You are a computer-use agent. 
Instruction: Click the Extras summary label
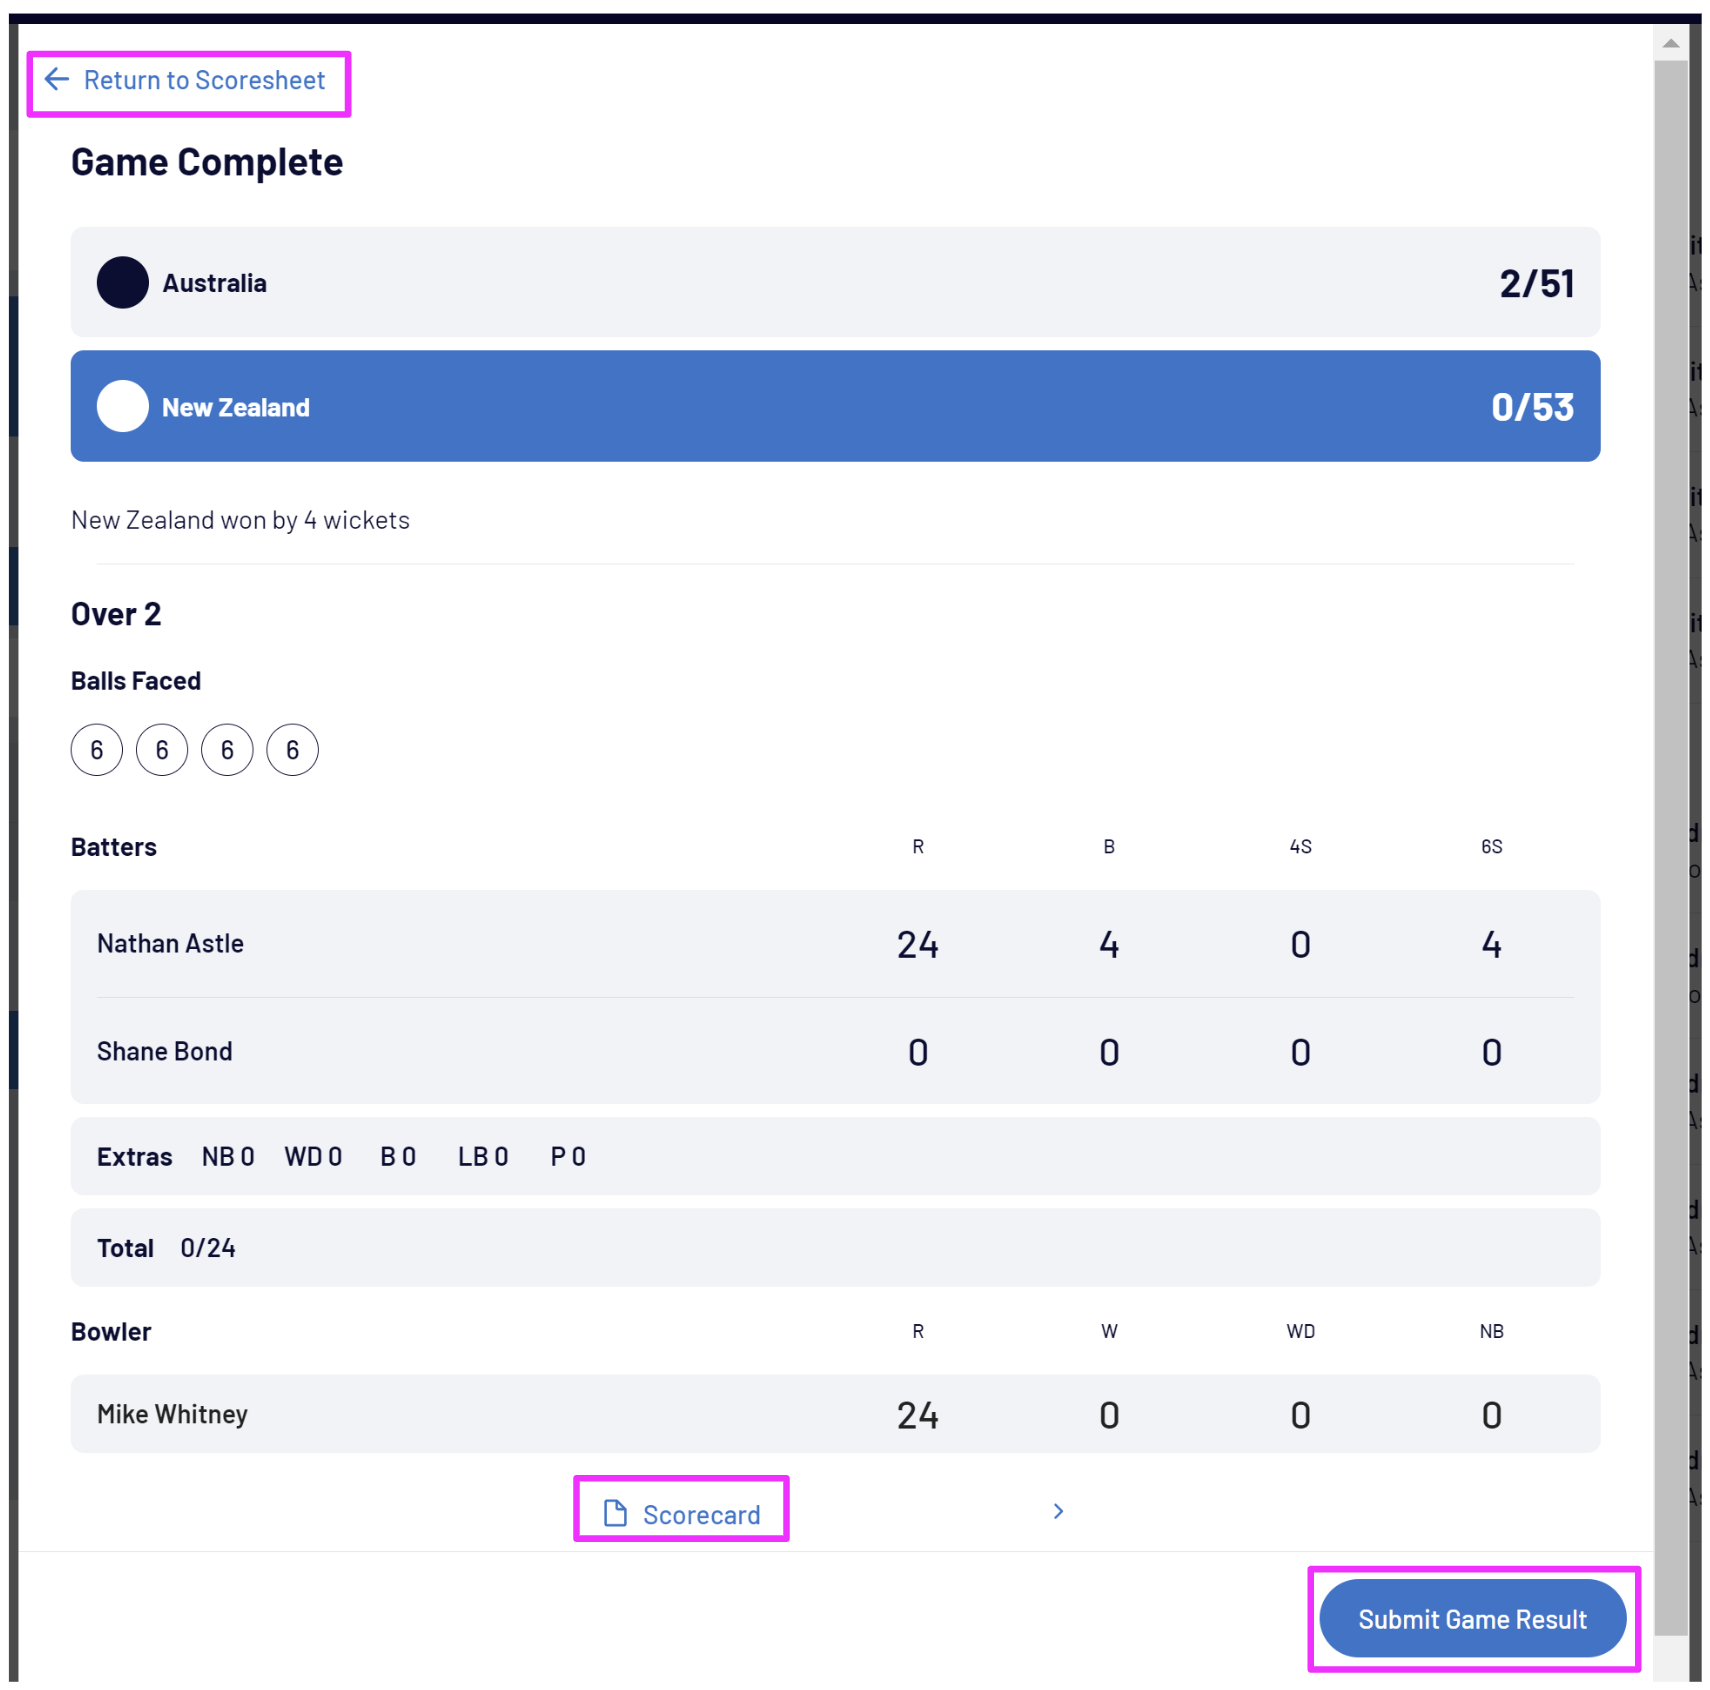[x=134, y=1157]
